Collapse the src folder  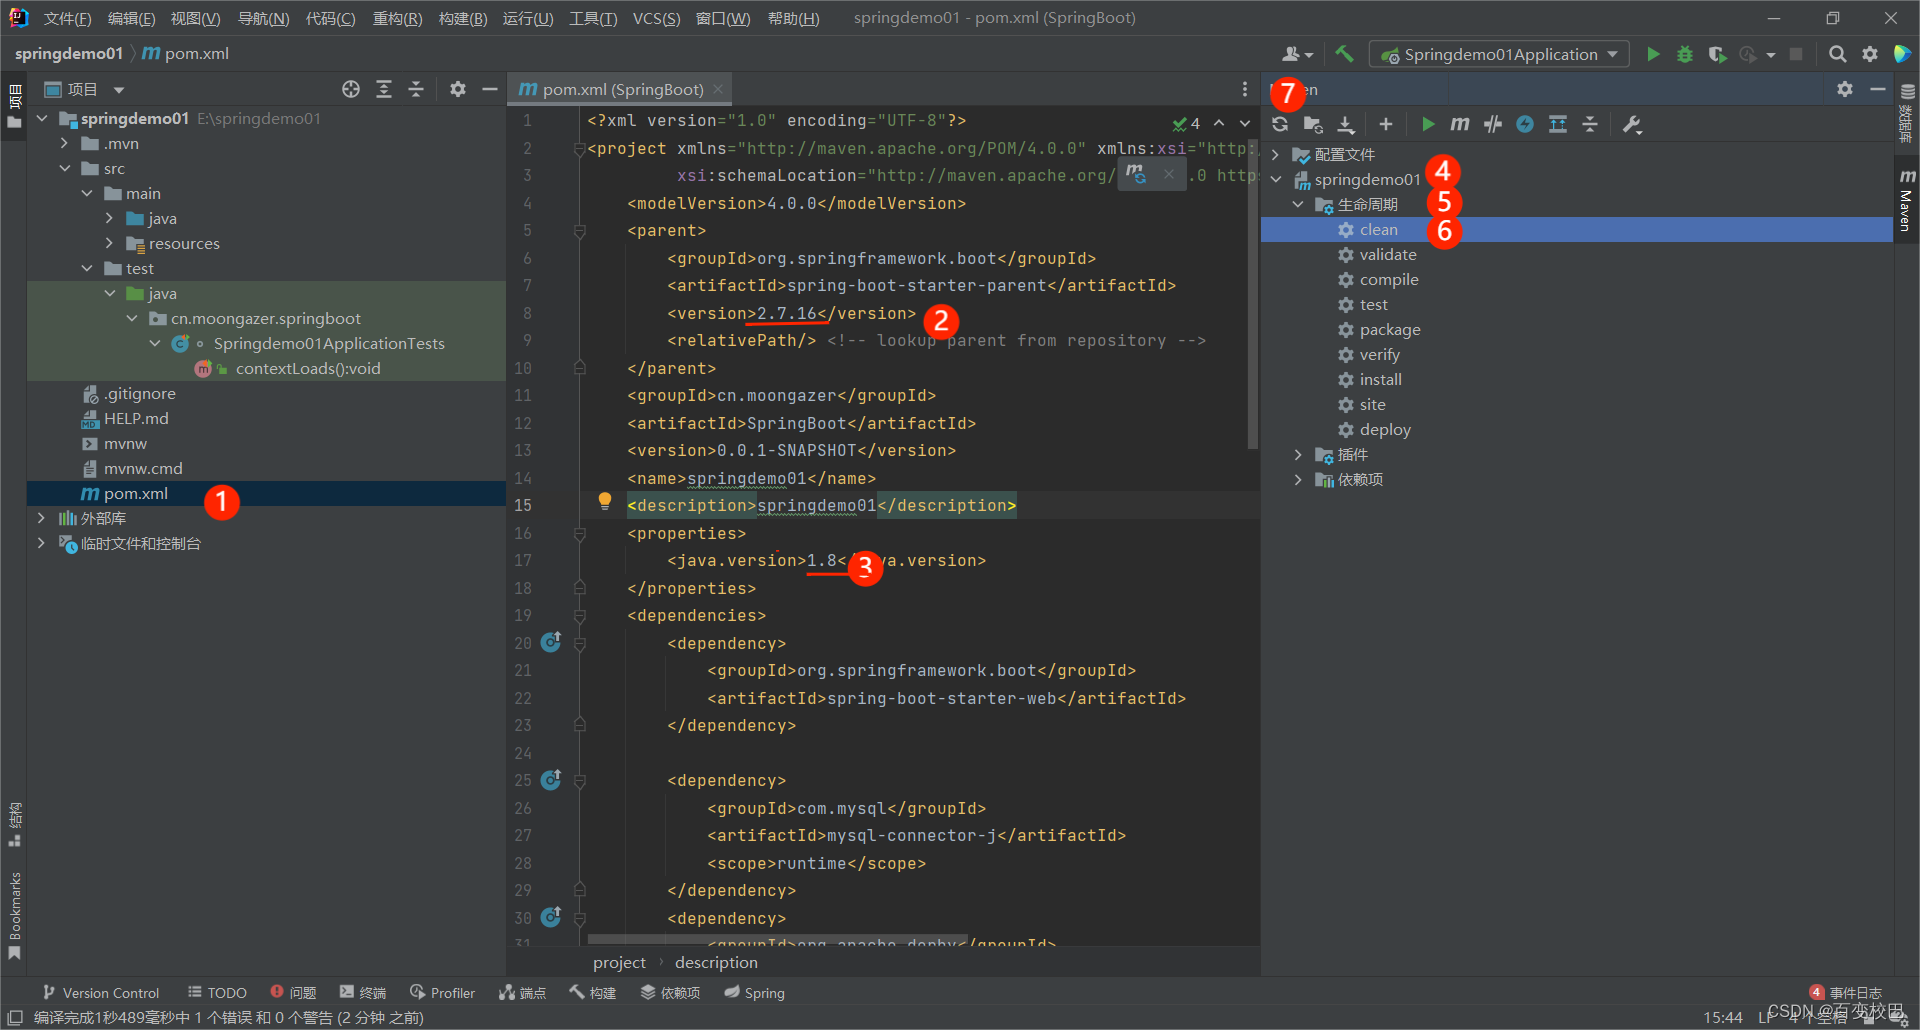point(65,168)
